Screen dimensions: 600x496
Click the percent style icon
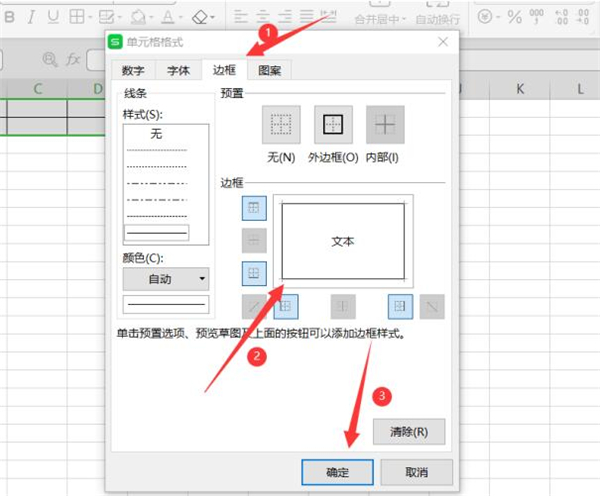click(514, 17)
